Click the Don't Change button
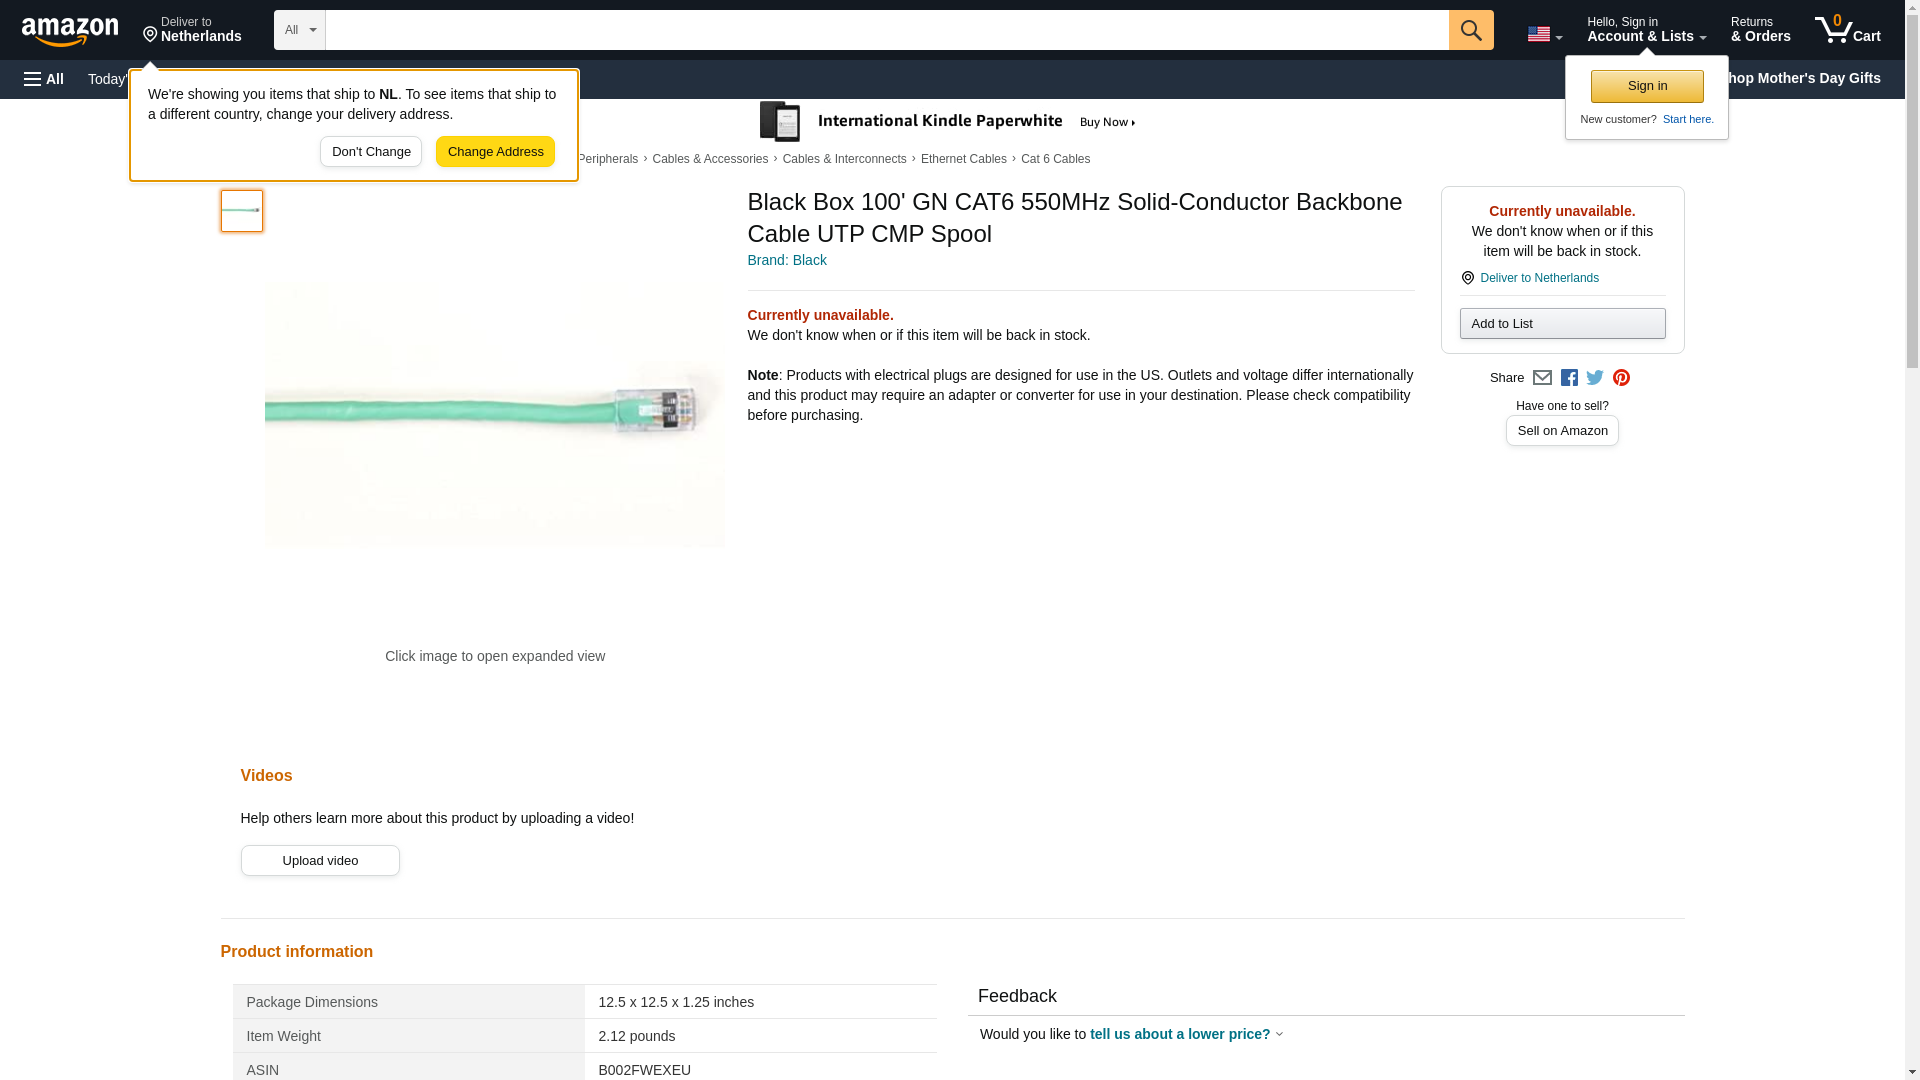This screenshot has width=1920, height=1080. (x=371, y=152)
